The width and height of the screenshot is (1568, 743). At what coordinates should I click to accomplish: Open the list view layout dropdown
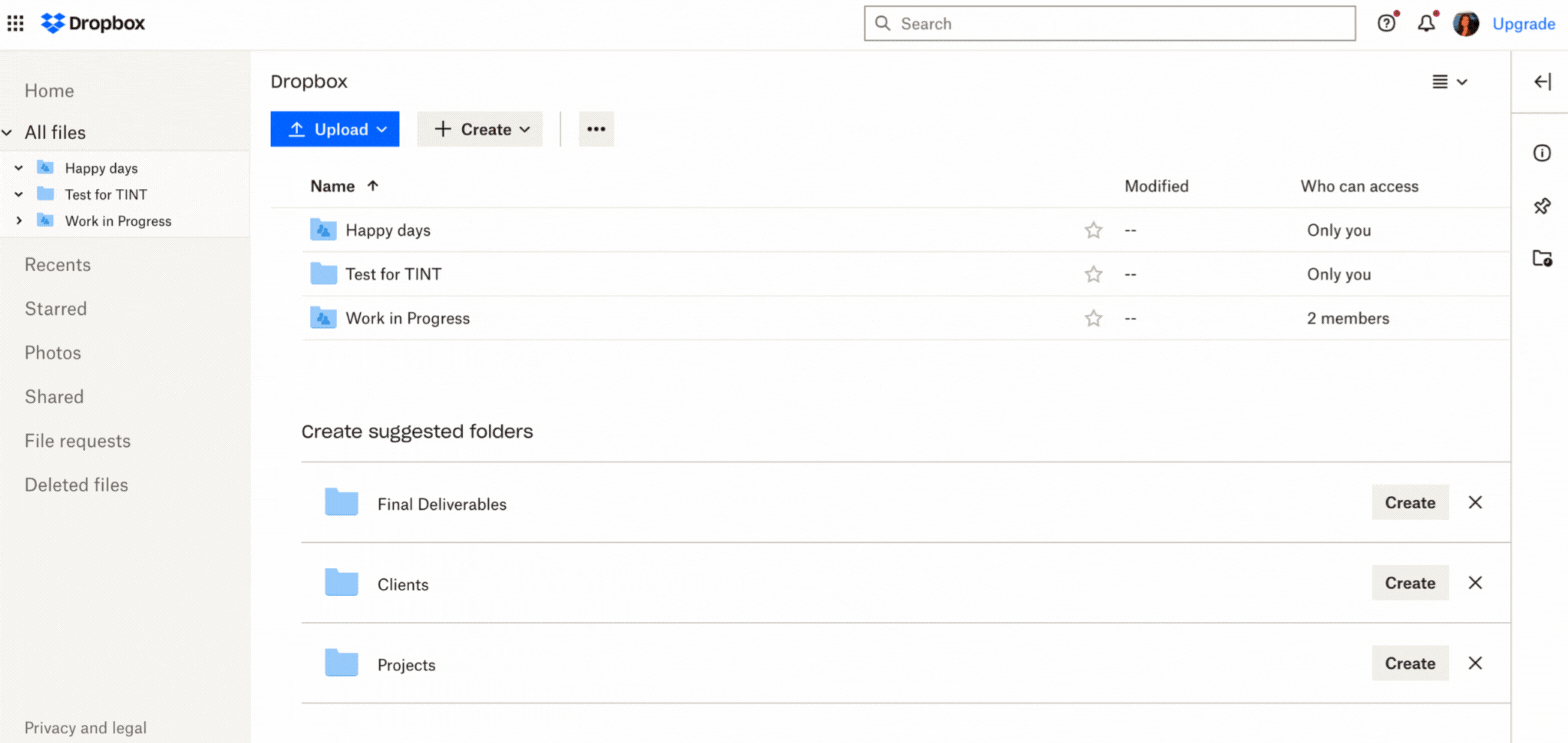pyautogui.click(x=1449, y=82)
